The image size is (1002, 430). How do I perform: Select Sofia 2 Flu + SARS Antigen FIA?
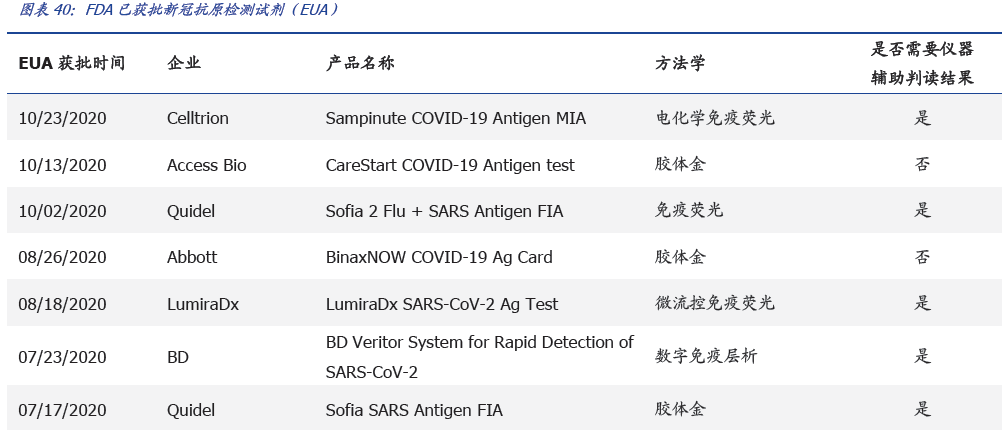[445, 211]
